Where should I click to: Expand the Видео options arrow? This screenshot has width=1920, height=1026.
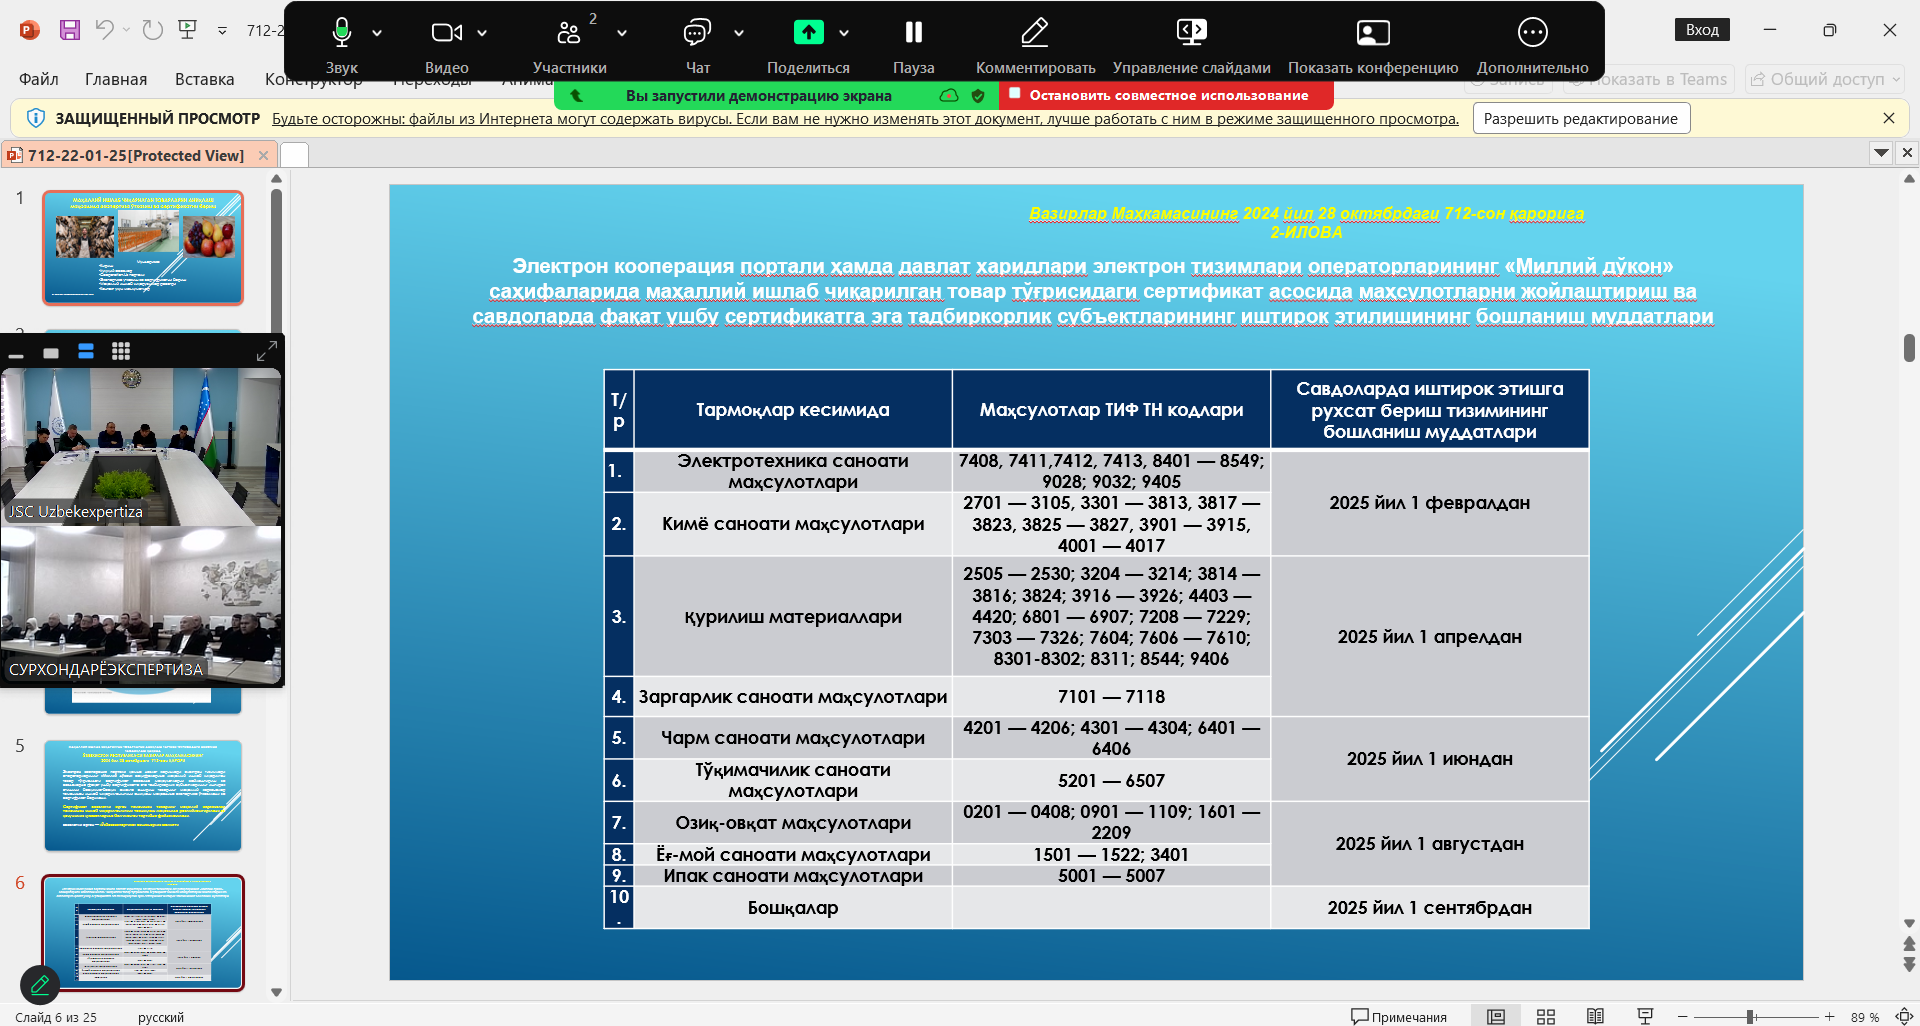pyautogui.click(x=482, y=33)
